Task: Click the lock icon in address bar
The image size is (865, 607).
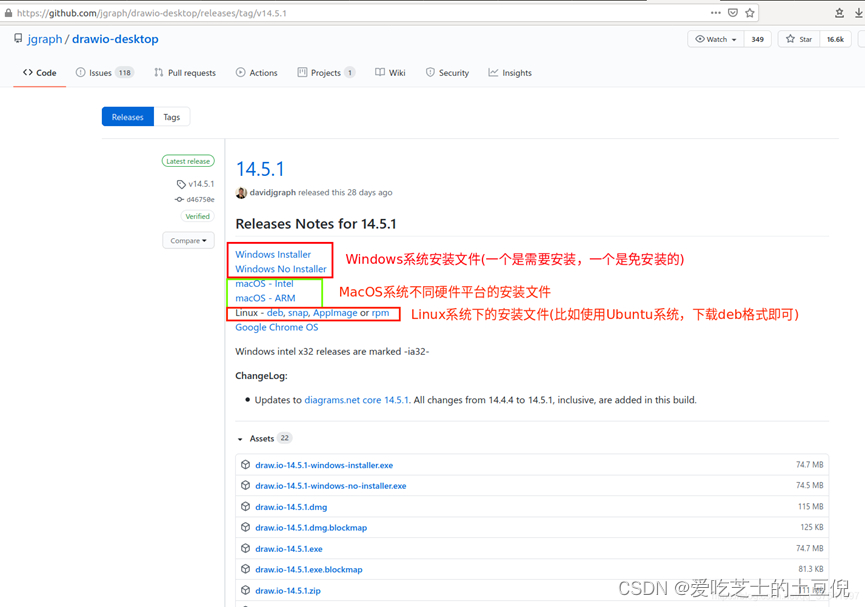Action: 8,13
